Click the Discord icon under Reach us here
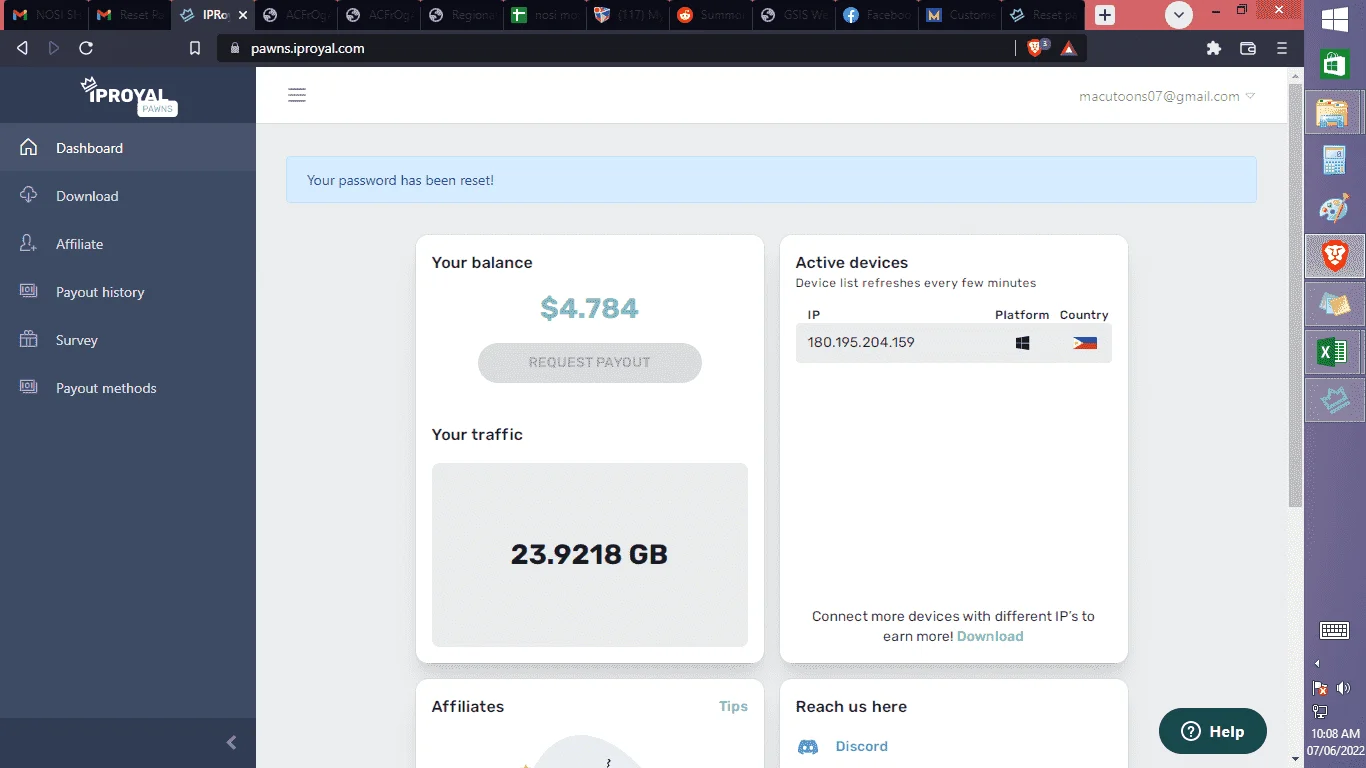This screenshot has height=768, width=1366. pyautogui.click(x=808, y=747)
